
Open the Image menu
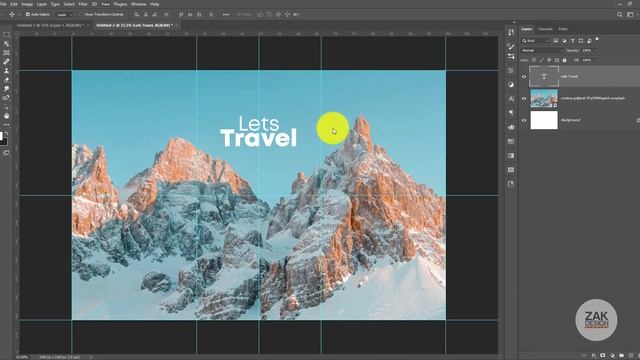(x=27, y=4)
